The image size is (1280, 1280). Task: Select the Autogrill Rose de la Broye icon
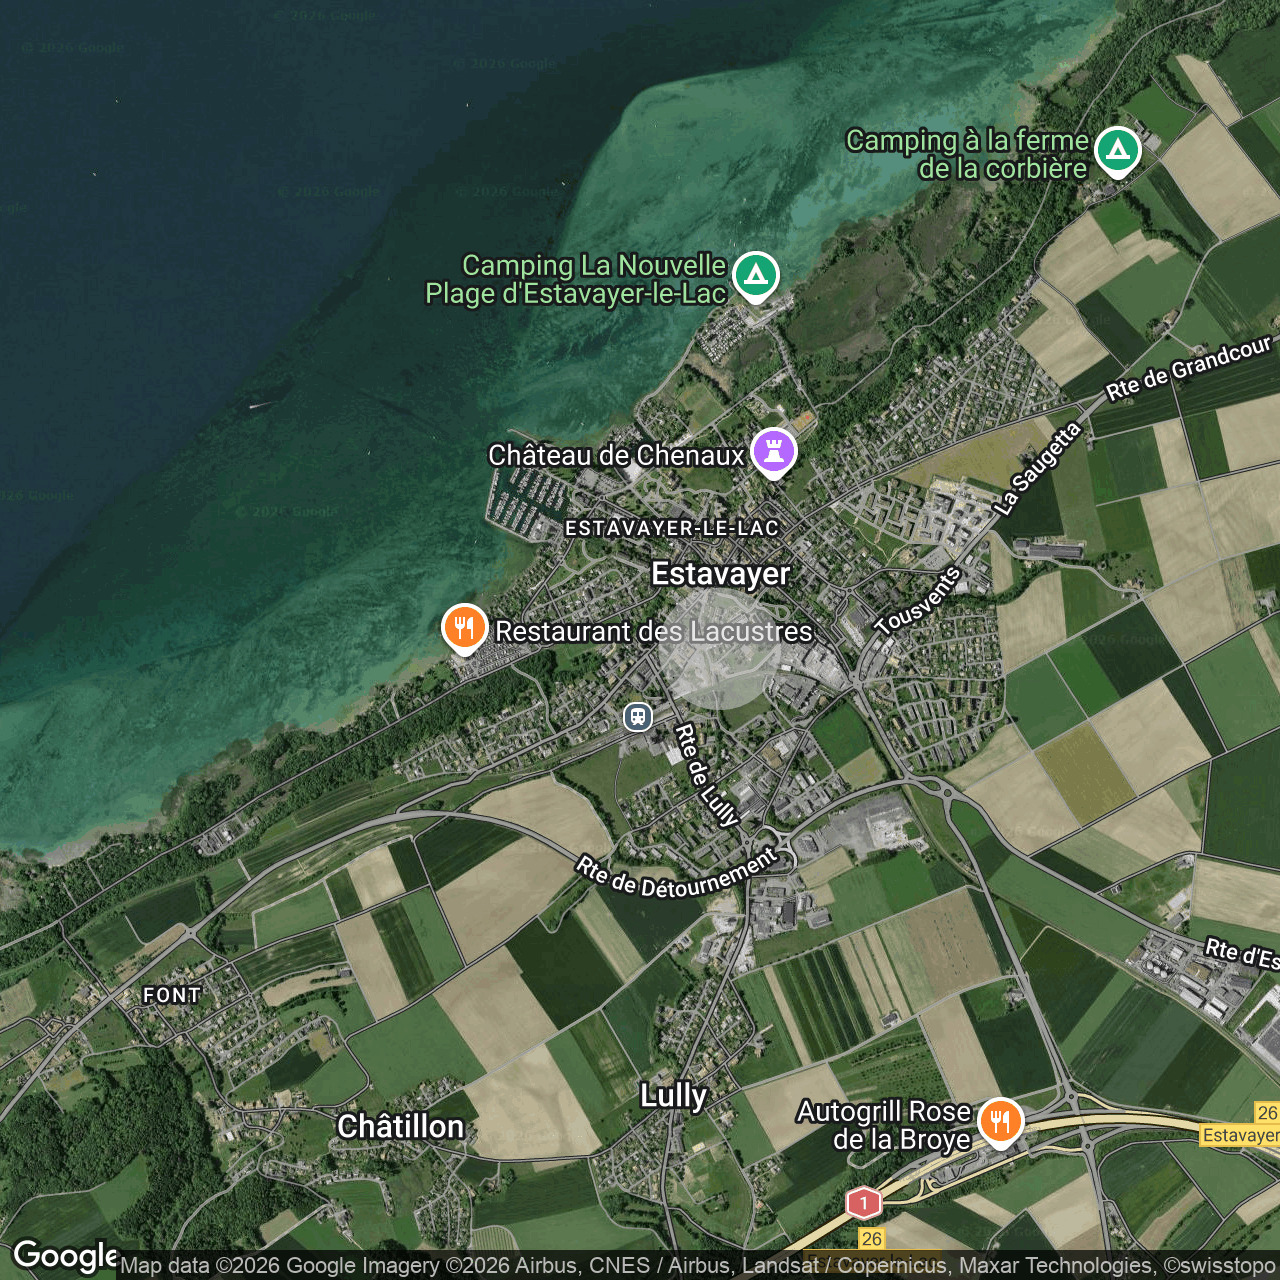pos(1000,1122)
